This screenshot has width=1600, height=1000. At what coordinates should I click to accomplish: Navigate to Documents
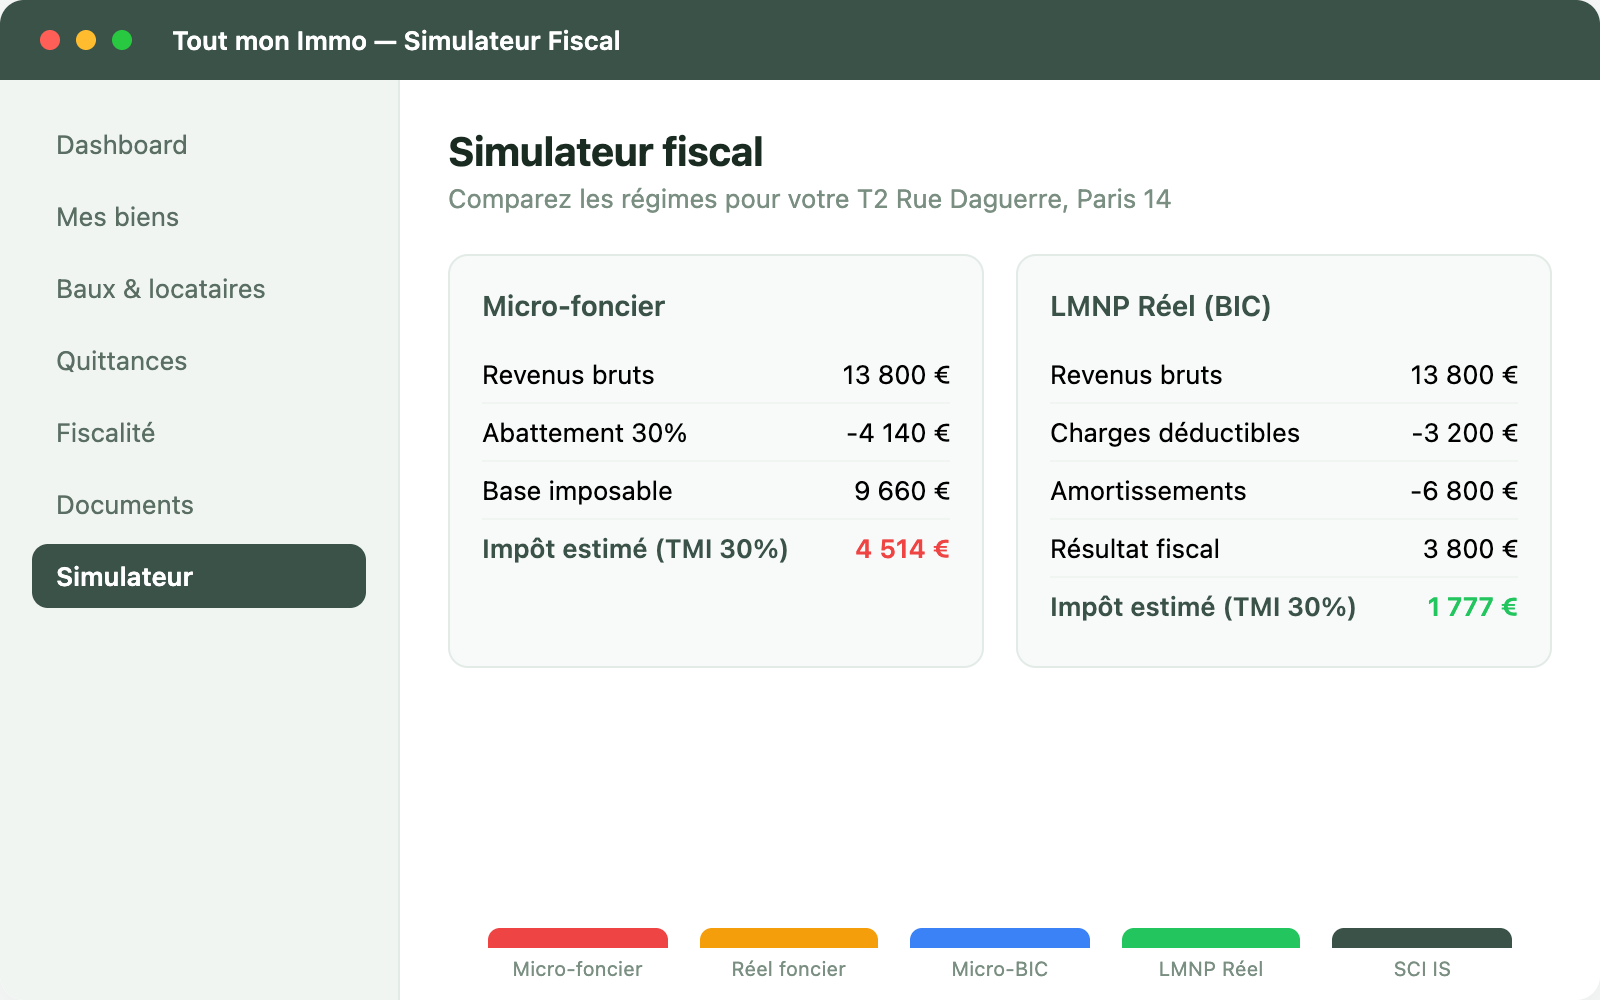(x=199, y=505)
